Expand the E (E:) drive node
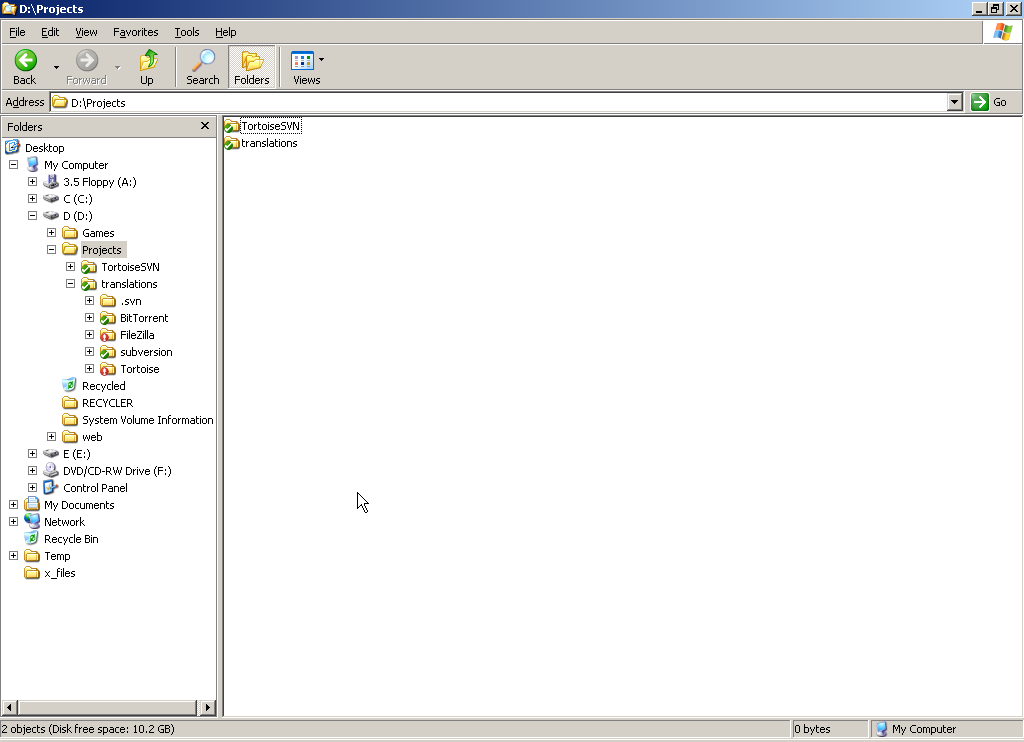1024x742 pixels. point(32,453)
